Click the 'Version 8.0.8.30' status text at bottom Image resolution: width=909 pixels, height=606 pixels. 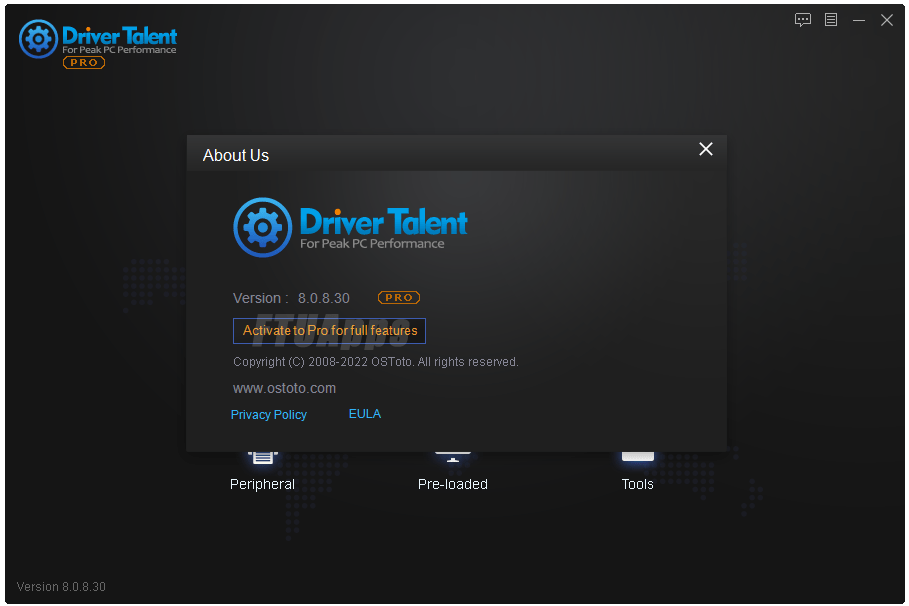61,587
